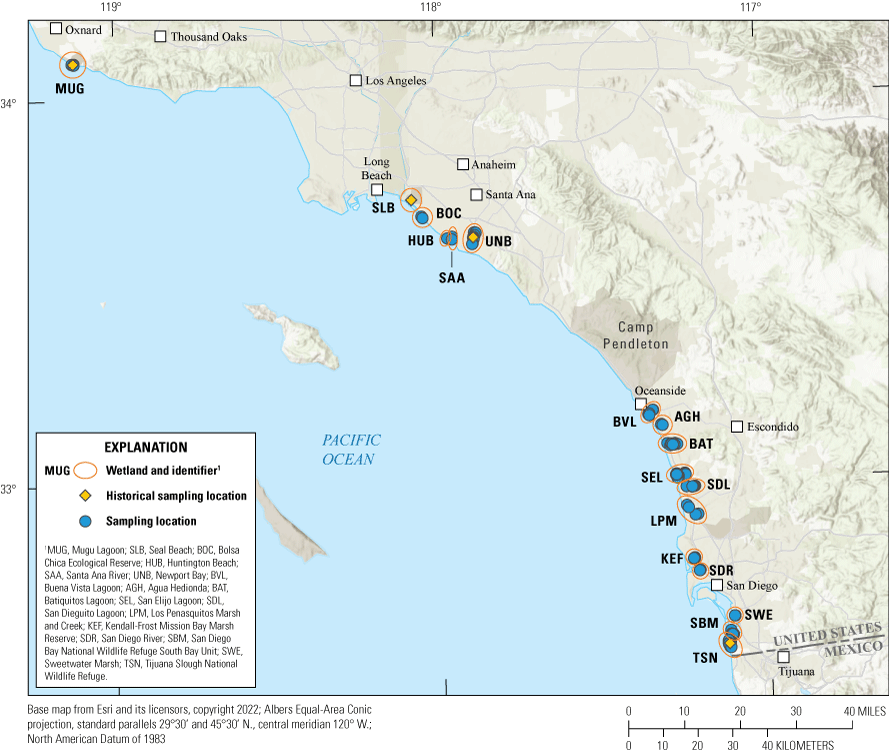Click the KEF Kendall-Frost sampling circle

[693, 558]
